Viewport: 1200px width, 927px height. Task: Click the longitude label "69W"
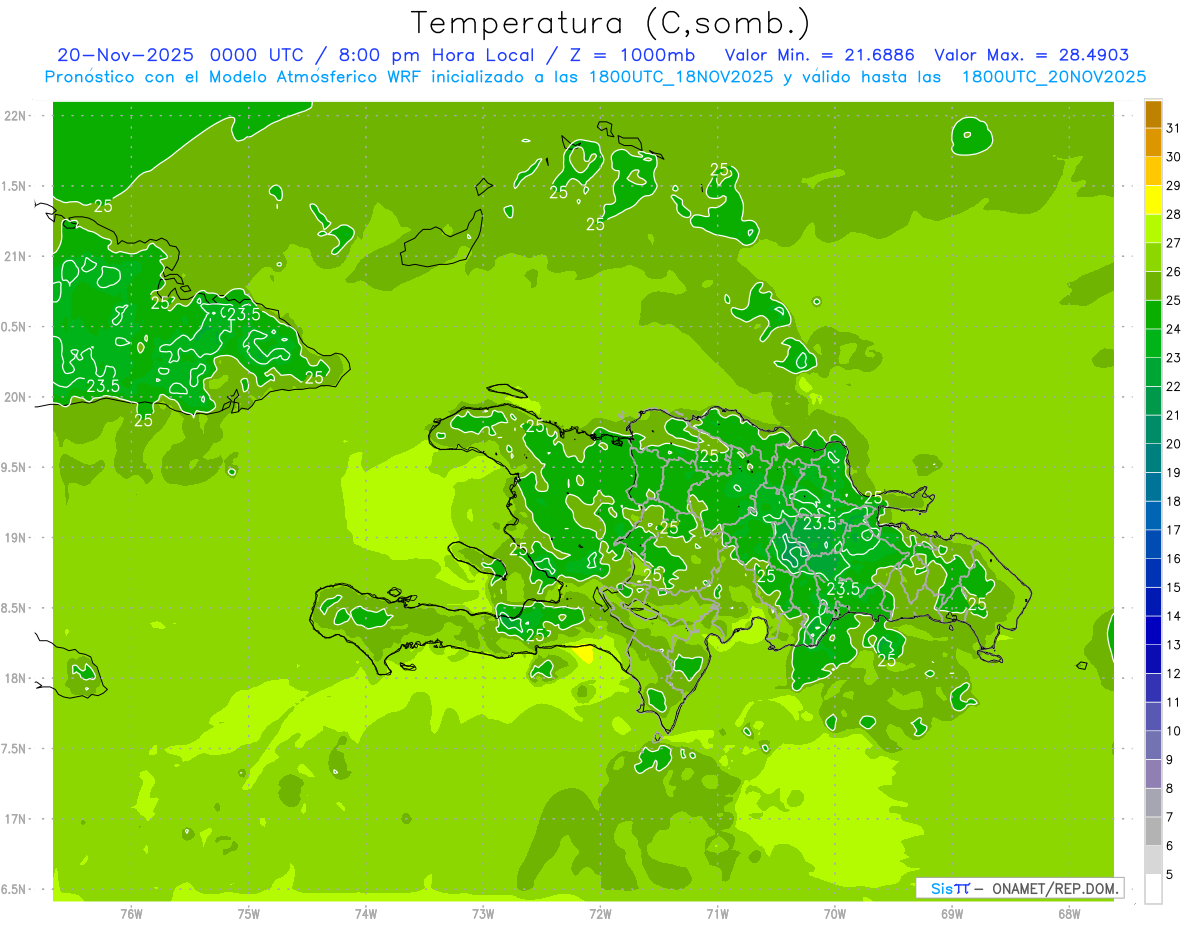point(952,913)
